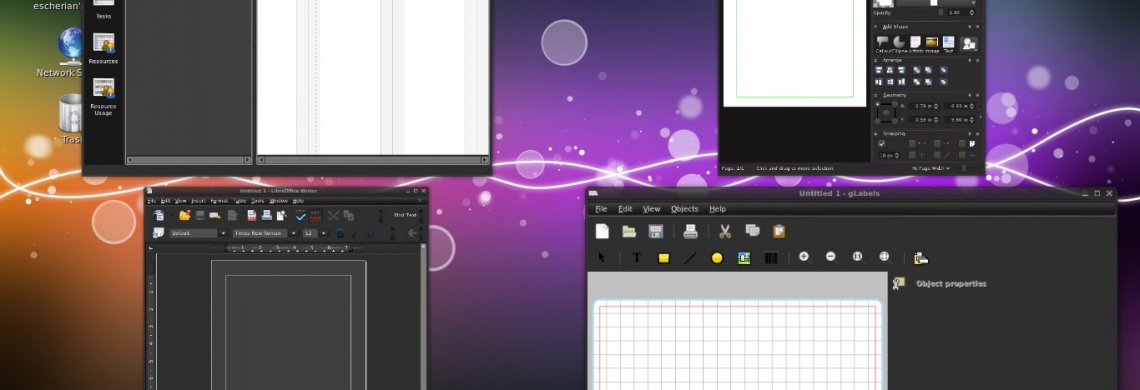The image size is (1140, 390).
Task: Click the Resource Usage sidebar item
Action: [103, 97]
